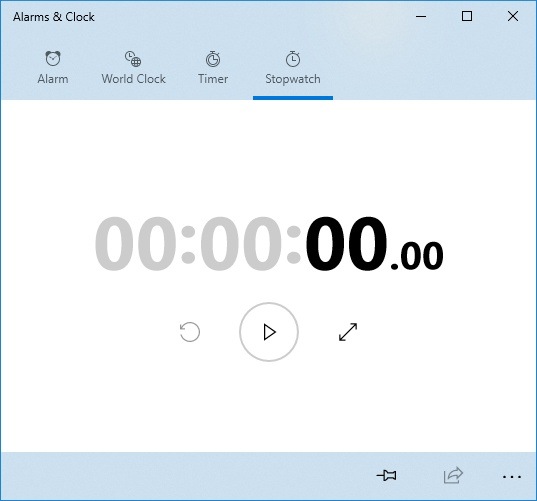Switch to the Alarm tab label

[53, 79]
